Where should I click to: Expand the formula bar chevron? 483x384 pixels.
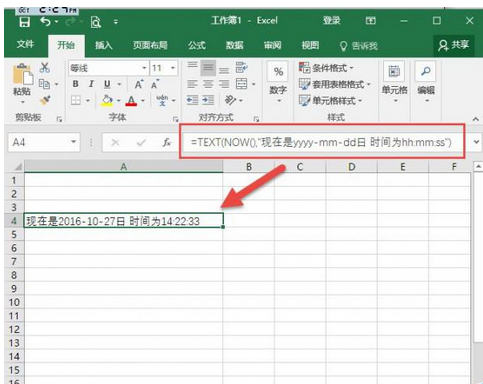pyautogui.click(x=476, y=142)
